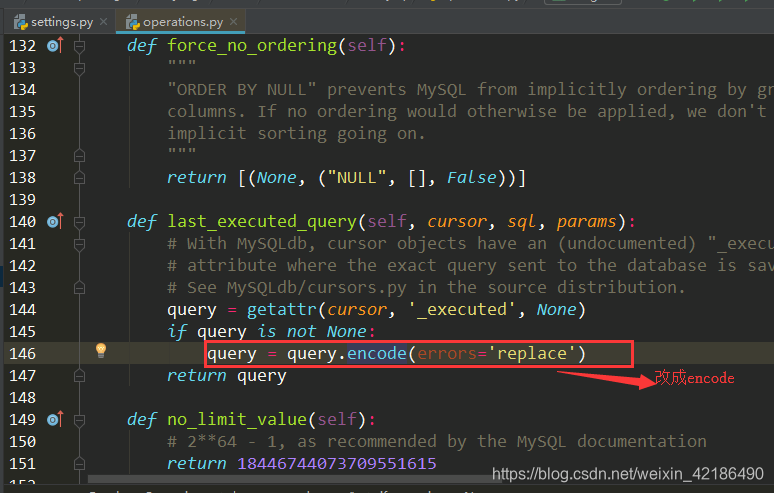This screenshot has height=493, width=774.
Task: Click the 'last_executed_query' function name
Action: click(262, 222)
